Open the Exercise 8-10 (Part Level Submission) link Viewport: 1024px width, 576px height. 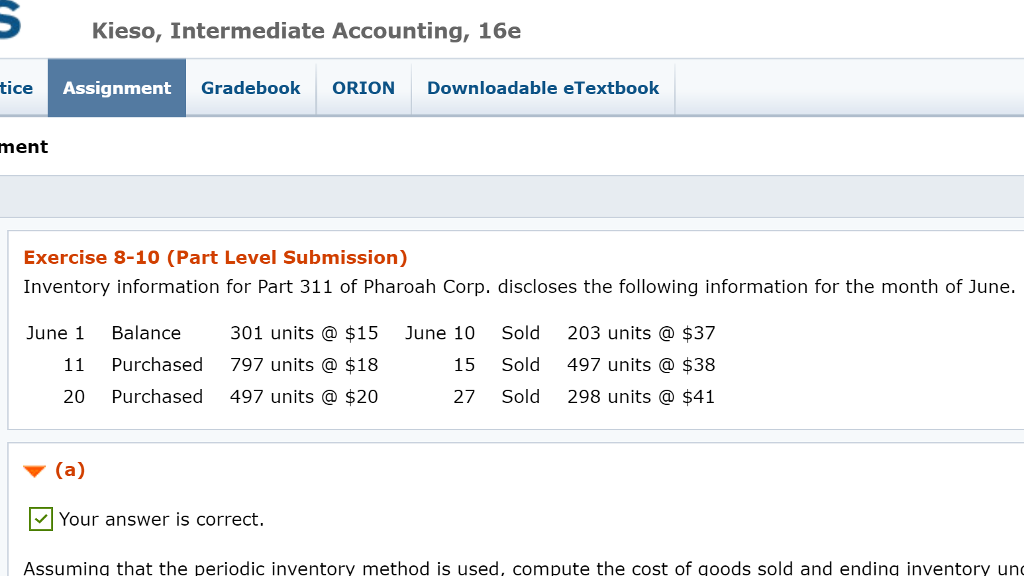(215, 257)
